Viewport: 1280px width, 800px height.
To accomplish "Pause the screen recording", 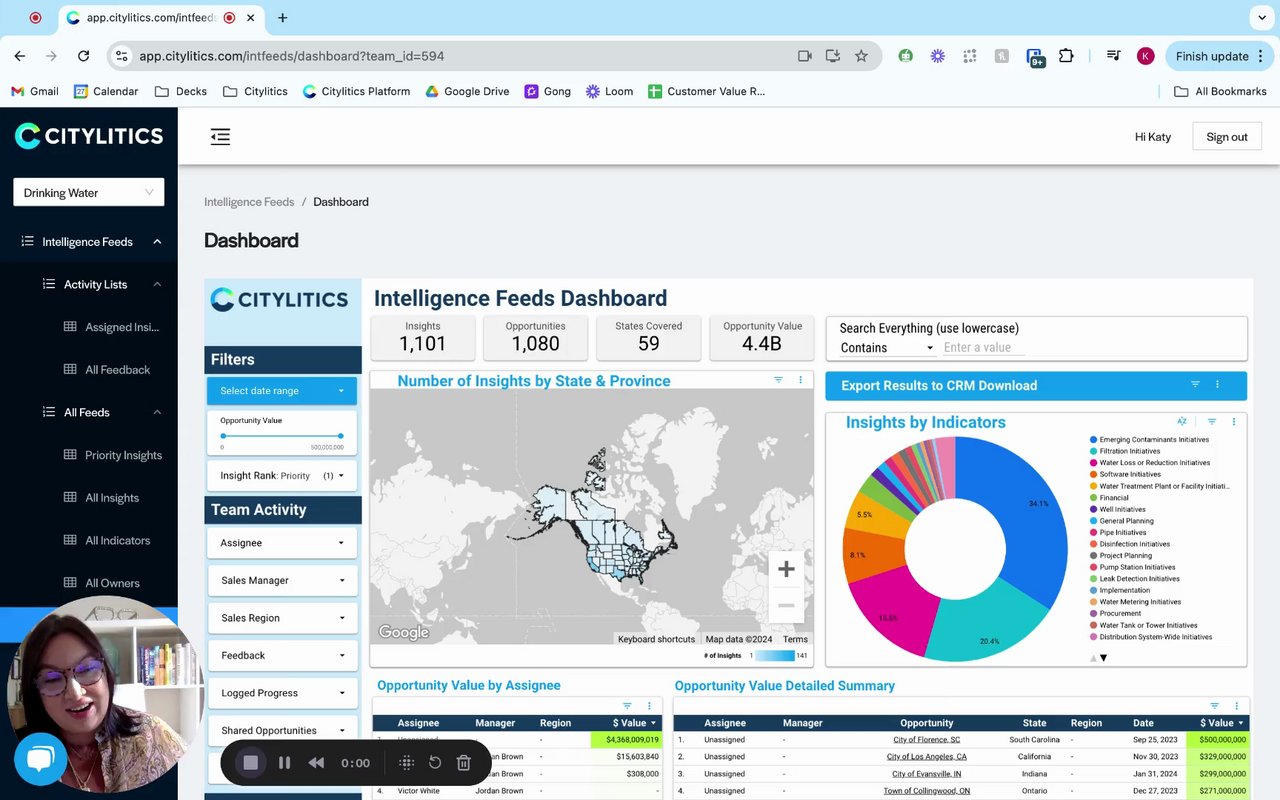I will 284,763.
